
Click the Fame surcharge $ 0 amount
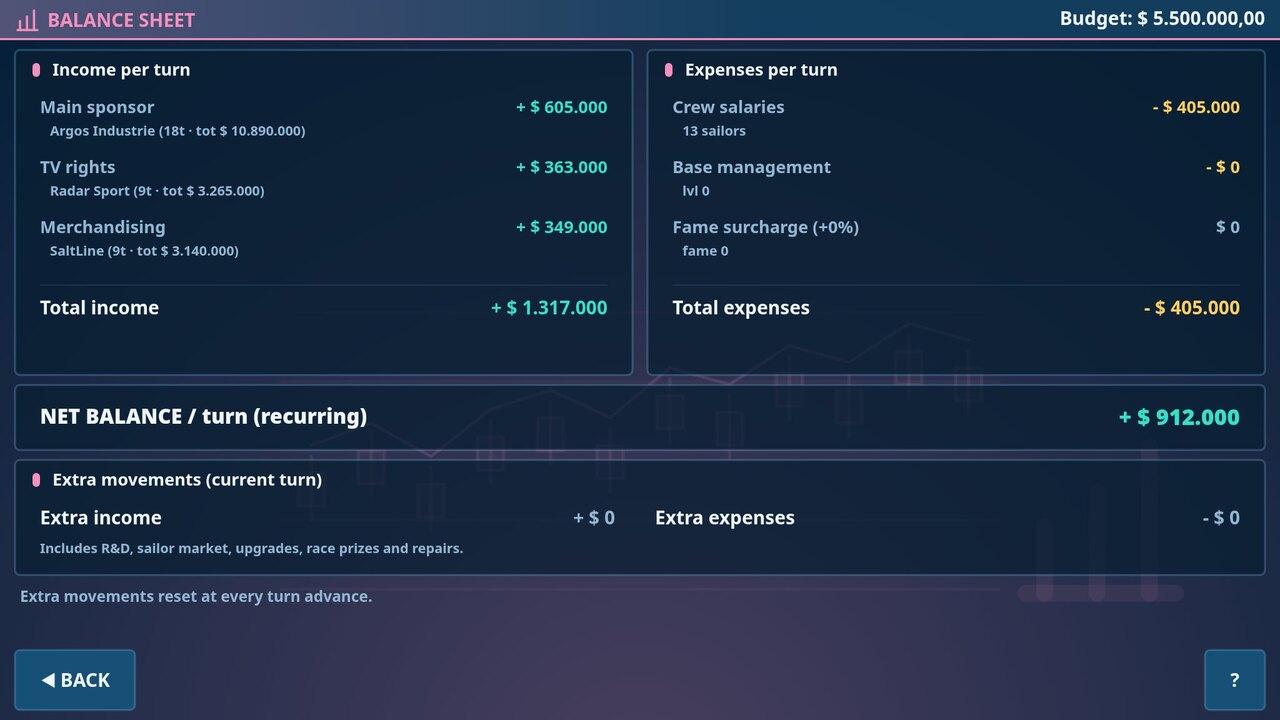[x=1228, y=227]
